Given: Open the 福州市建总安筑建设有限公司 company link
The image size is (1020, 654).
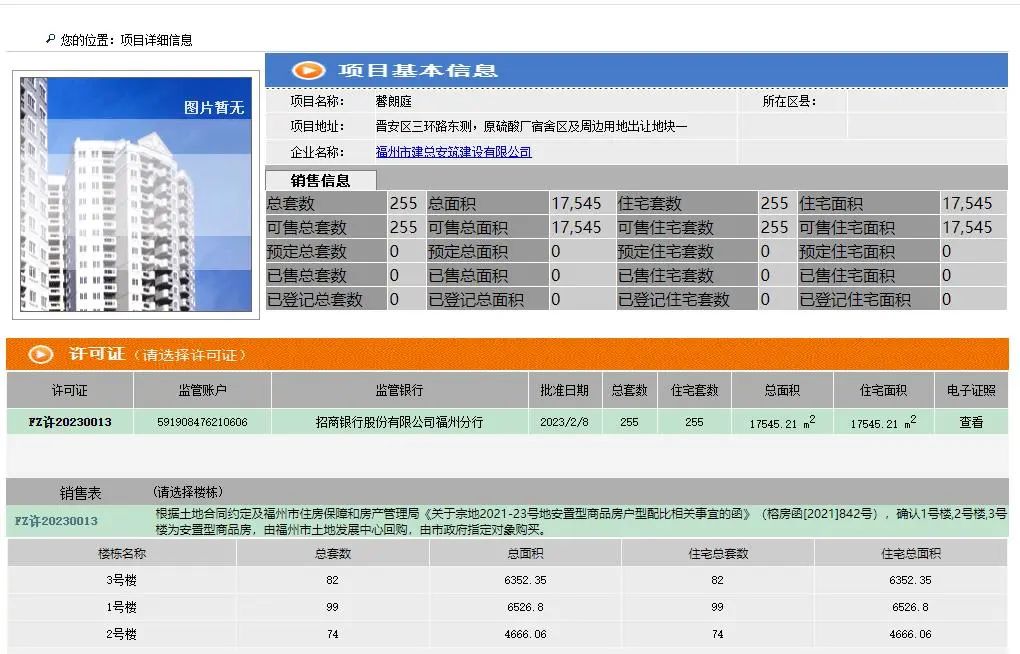Looking at the screenshot, I should click(453, 152).
